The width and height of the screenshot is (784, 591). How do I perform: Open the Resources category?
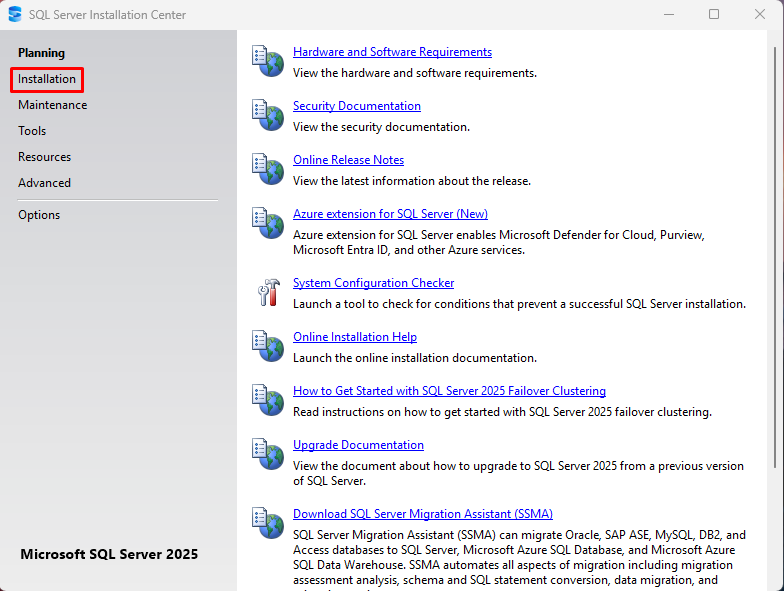(44, 157)
